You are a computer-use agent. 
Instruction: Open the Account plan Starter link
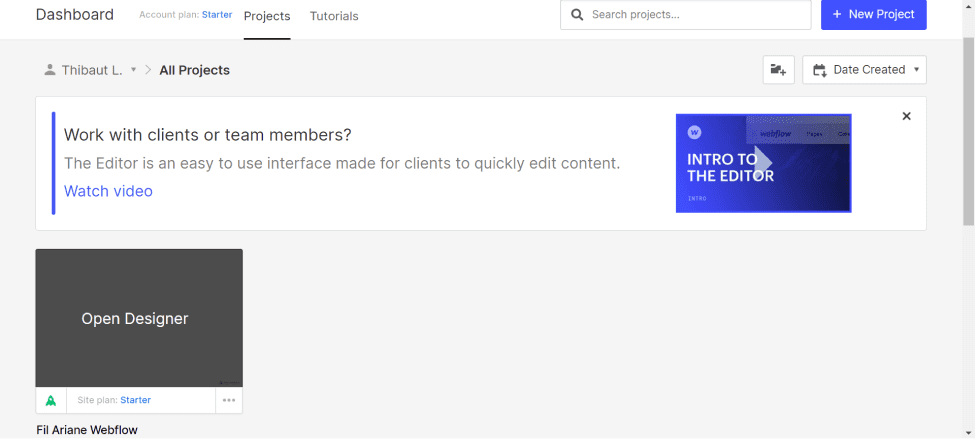pyautogui.click(x=217, y=14)
